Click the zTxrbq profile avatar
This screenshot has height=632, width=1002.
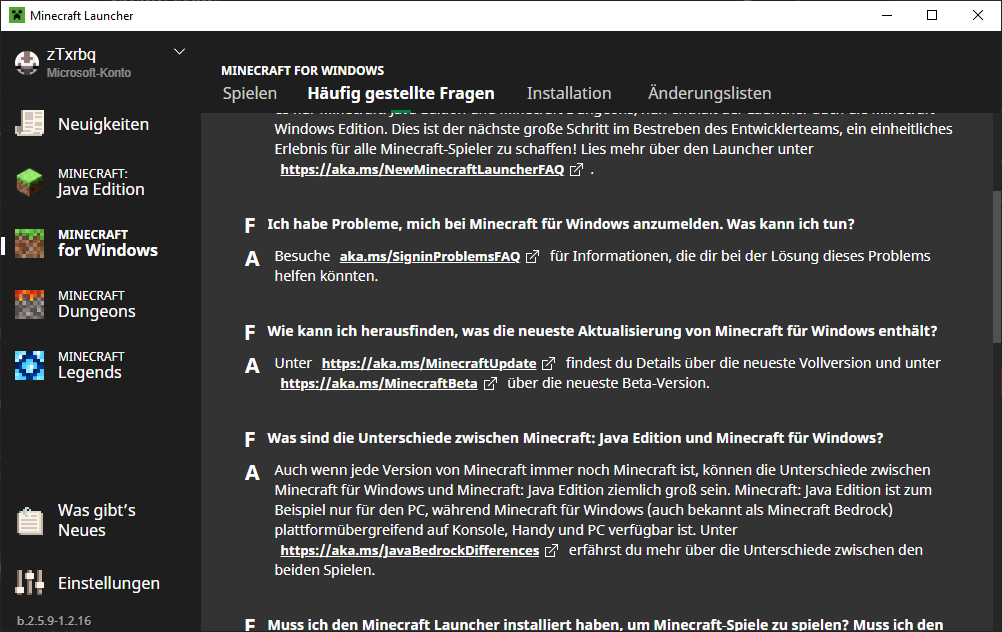pyautogui.click(x=27, y=63)
